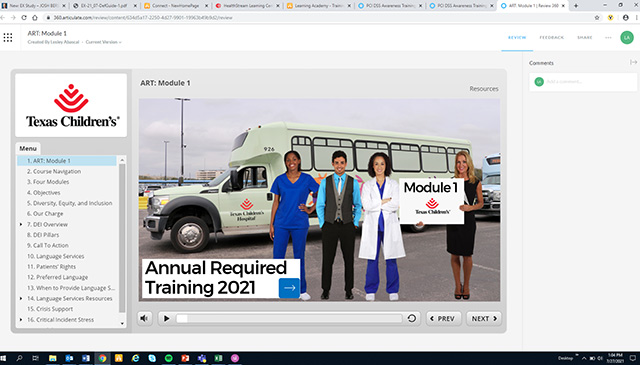This screenshot has width=640, height=365.
Task: Open the Current Version dropdown
Action: click(103, 42)
